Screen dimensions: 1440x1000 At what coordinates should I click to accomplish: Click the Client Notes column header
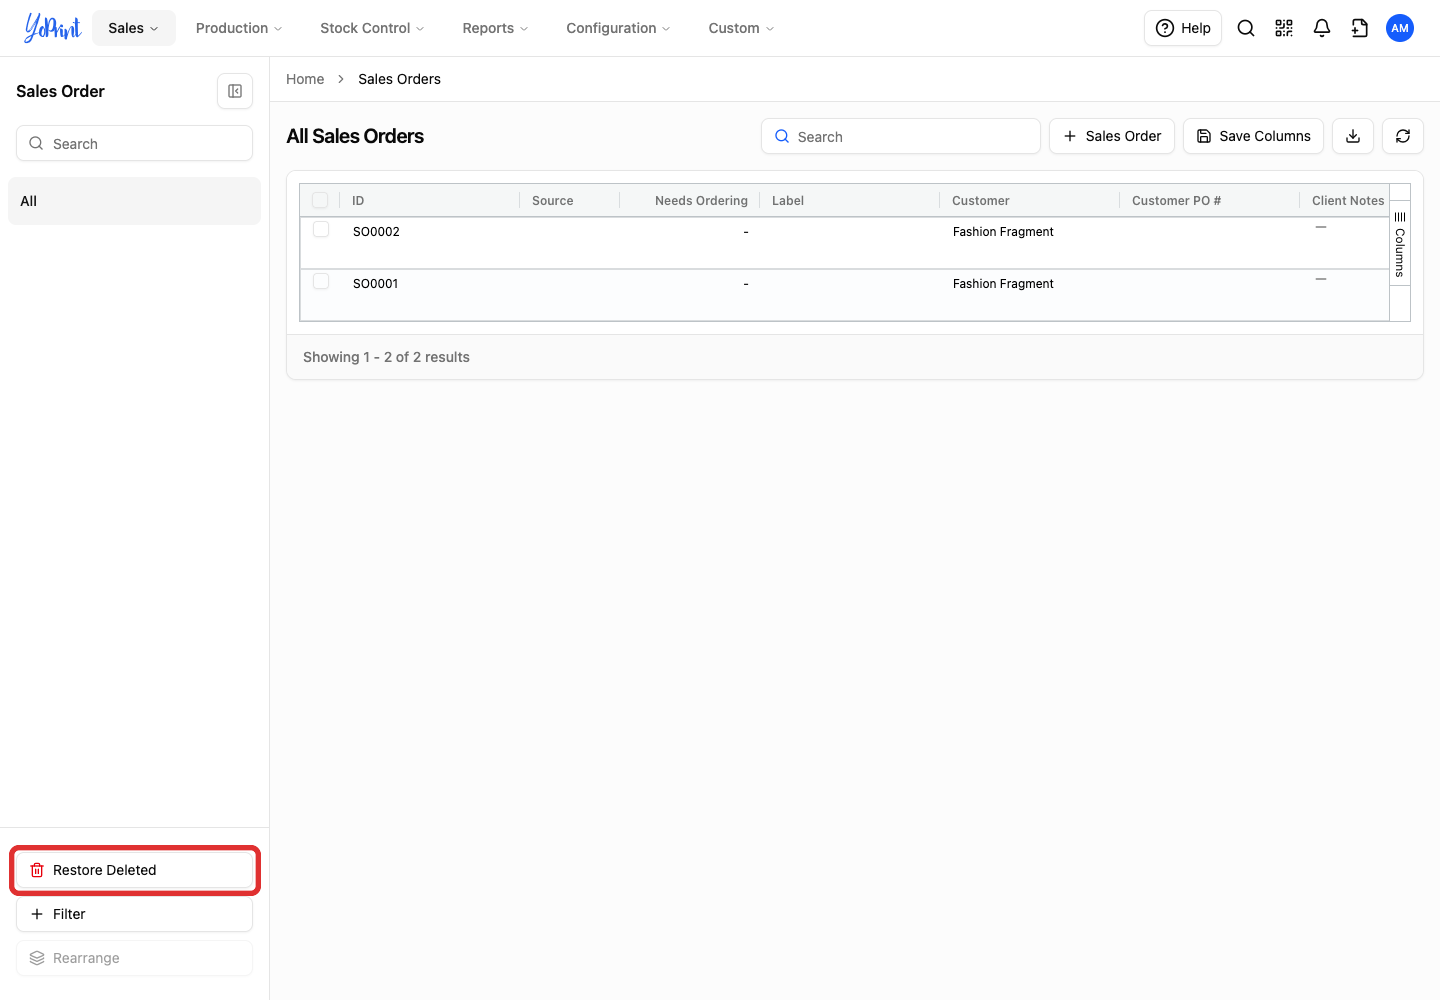(1345, 200)
